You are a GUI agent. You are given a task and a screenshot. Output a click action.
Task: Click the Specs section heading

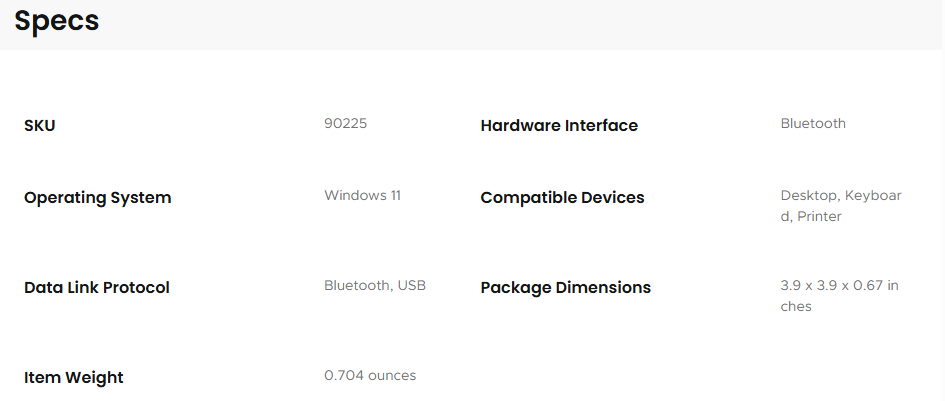56,21
